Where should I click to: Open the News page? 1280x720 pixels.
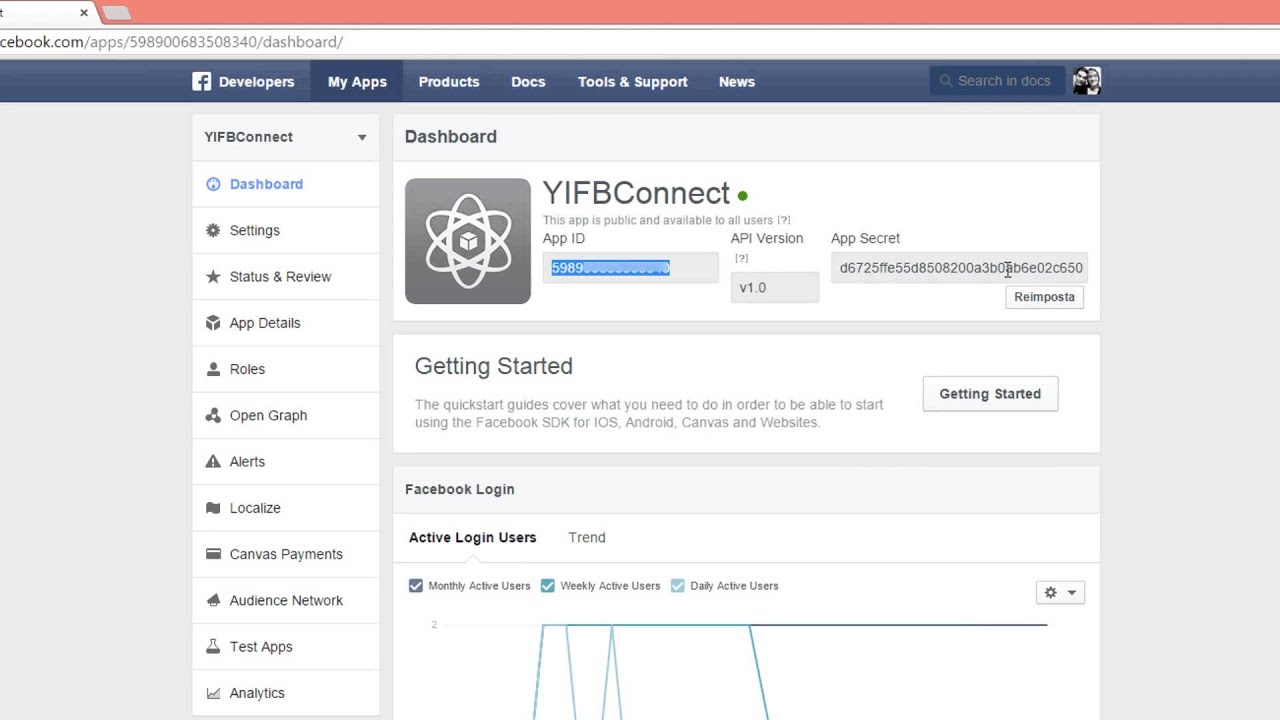pyautogui.click(x=737, y=82)
